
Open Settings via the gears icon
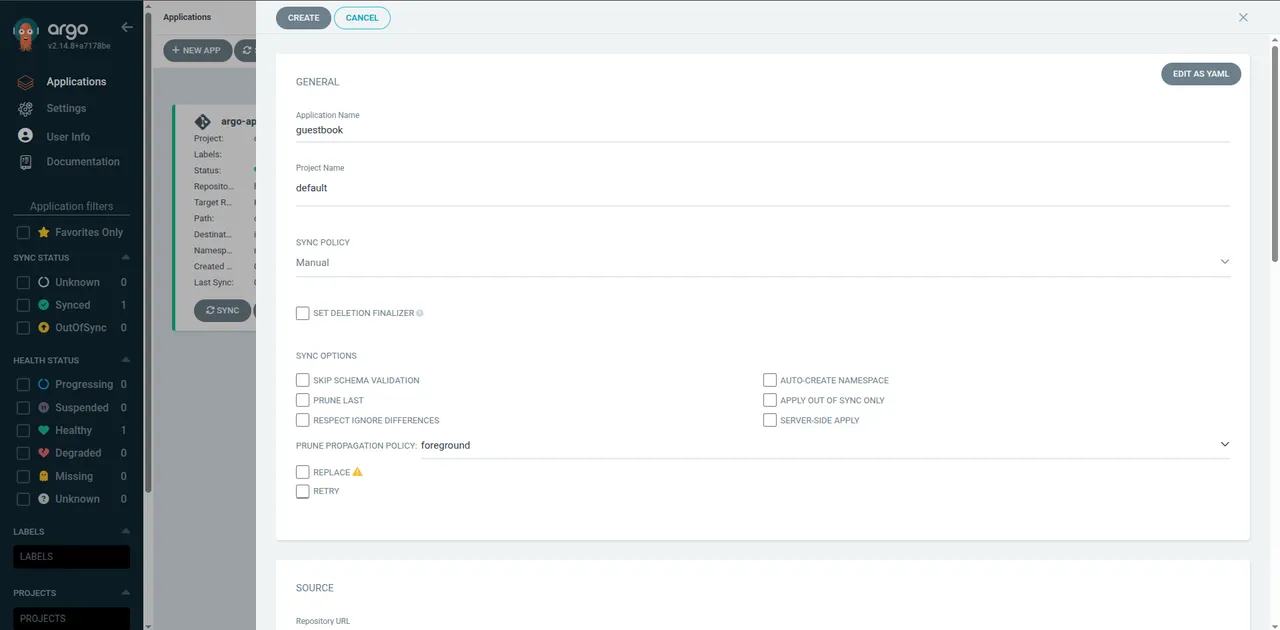click(x=26, y=109)
